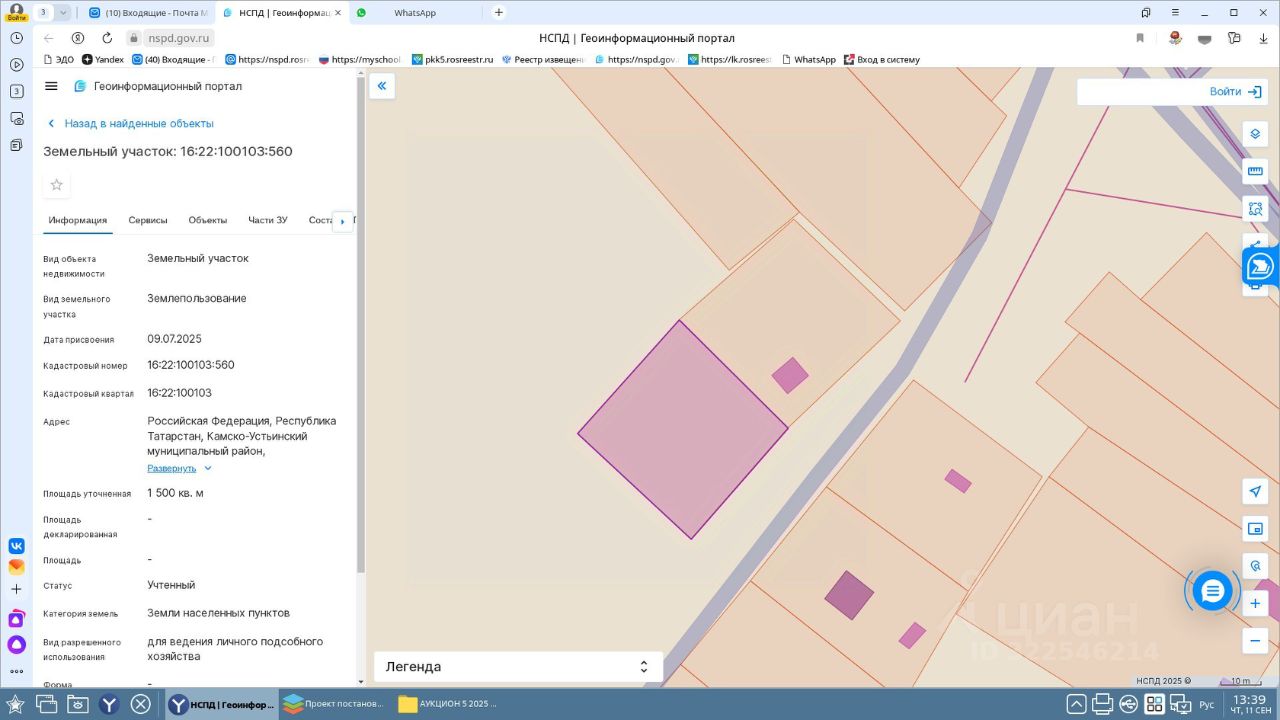Click the locate-me navigation arrow
The height and width of the screenshot is (720, 1280).
point(1255,491)
